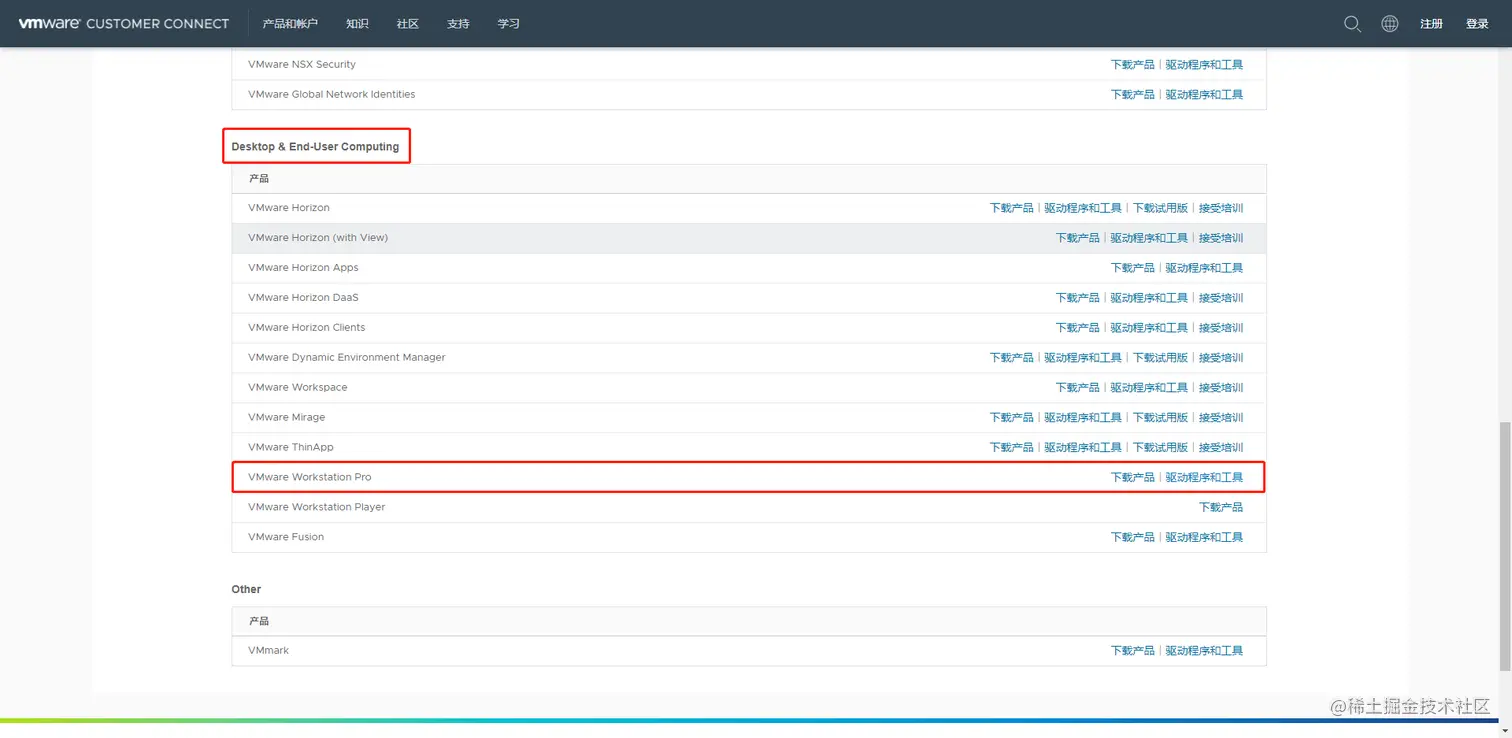This screenshot has width=1512, height=738.
Task: Click 下载产品 for VMware NSX Security
Action: pos(1132,64)
